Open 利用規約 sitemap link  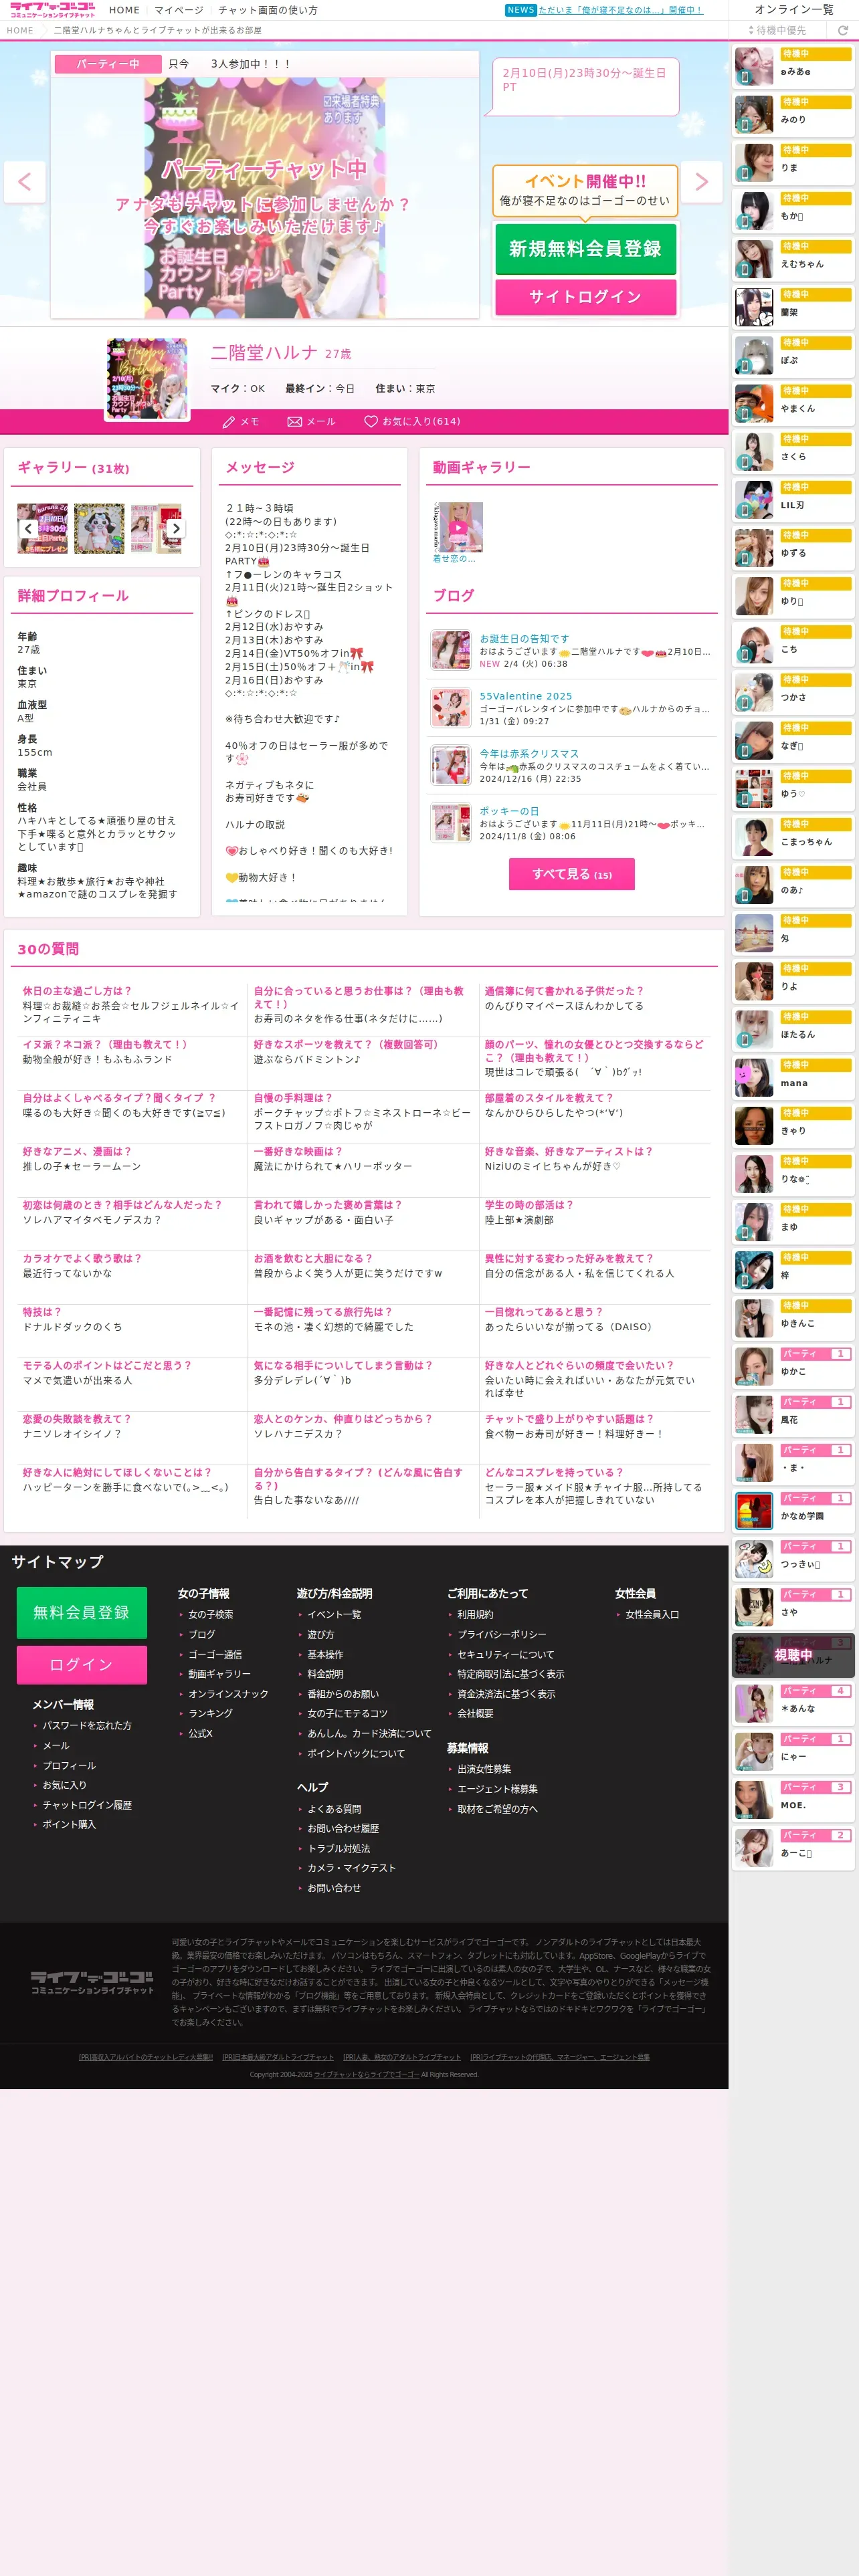click(475, 1614)
